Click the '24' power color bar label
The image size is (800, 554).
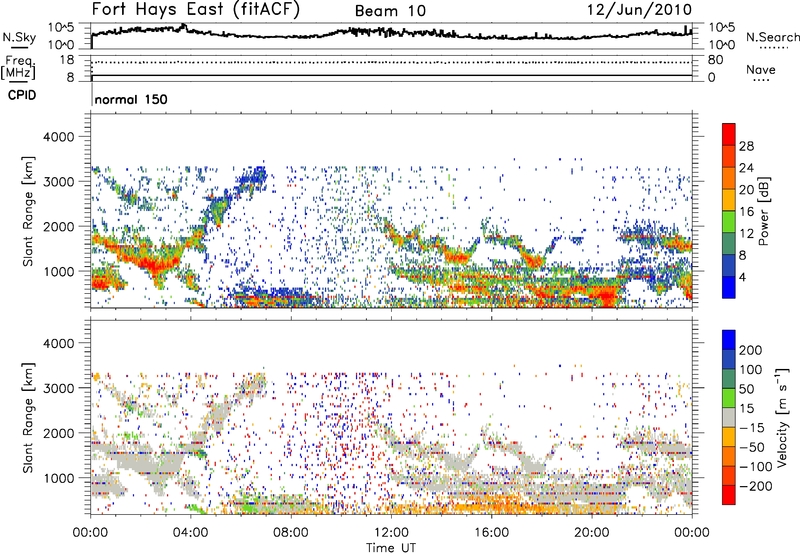(746, 168)
